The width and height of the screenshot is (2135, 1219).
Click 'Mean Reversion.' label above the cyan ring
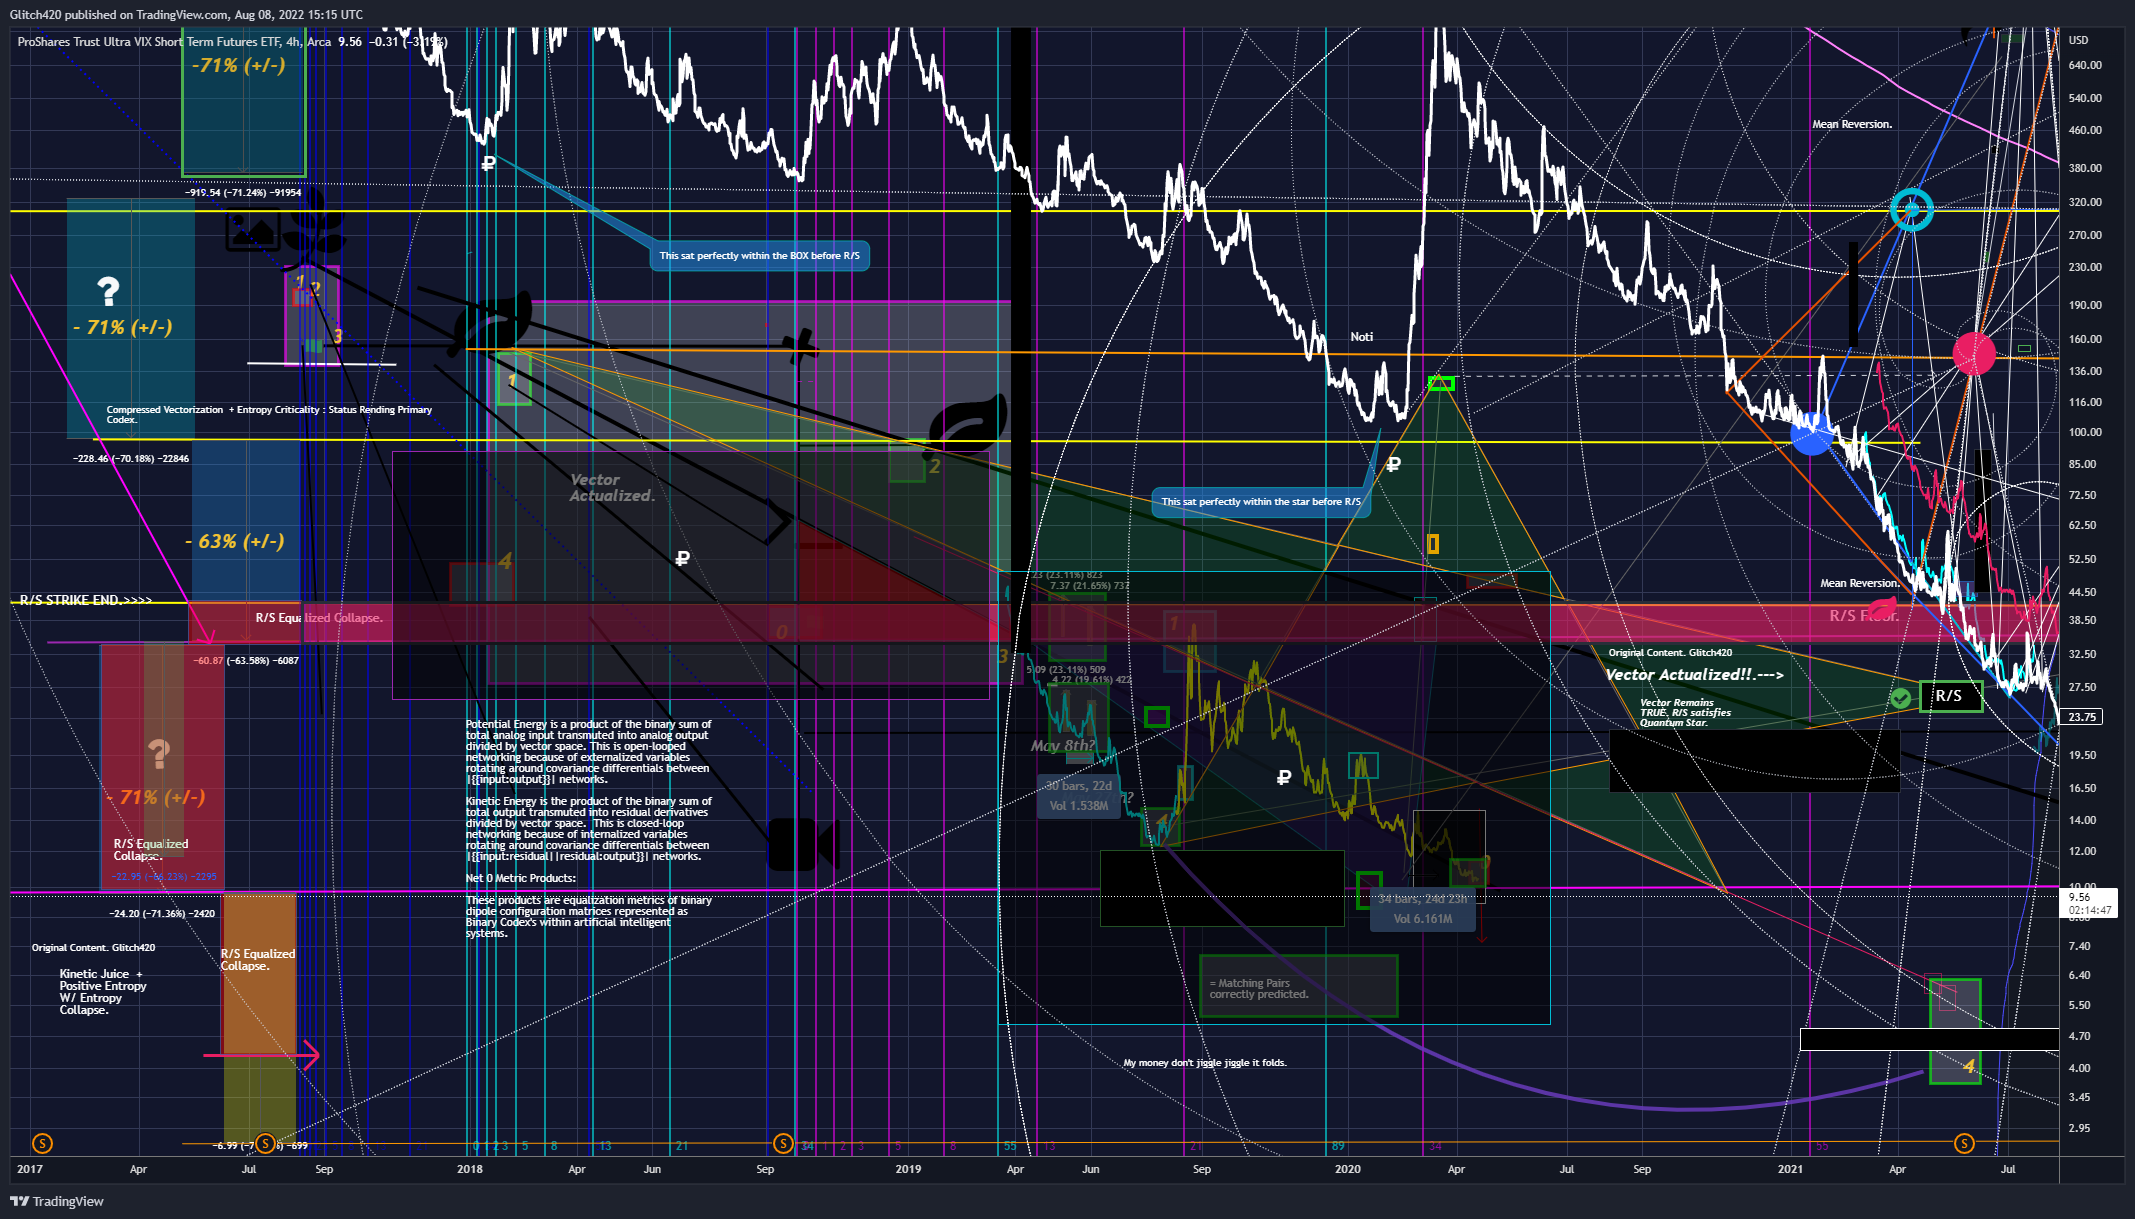[1852, 124]
